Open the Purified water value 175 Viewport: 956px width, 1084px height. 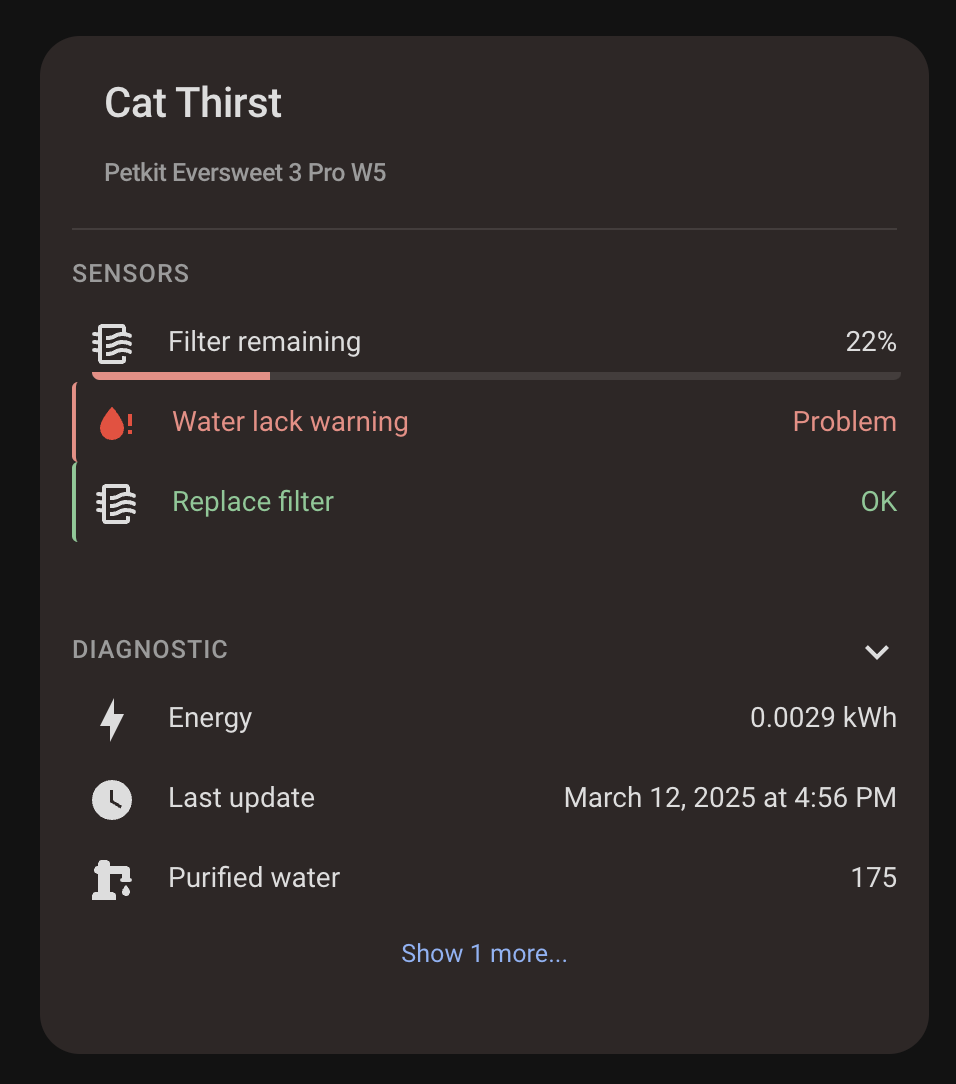click(873, 878)
